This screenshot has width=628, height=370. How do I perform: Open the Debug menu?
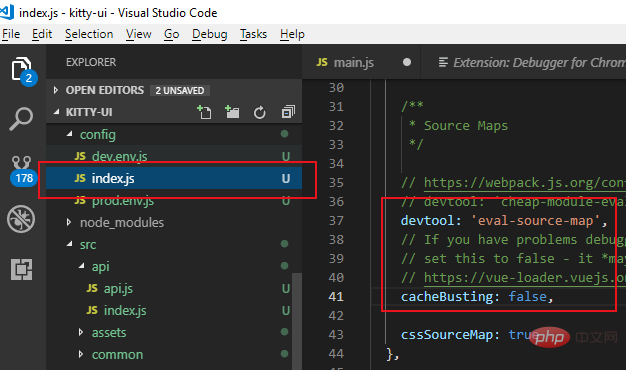pos(209,34)
